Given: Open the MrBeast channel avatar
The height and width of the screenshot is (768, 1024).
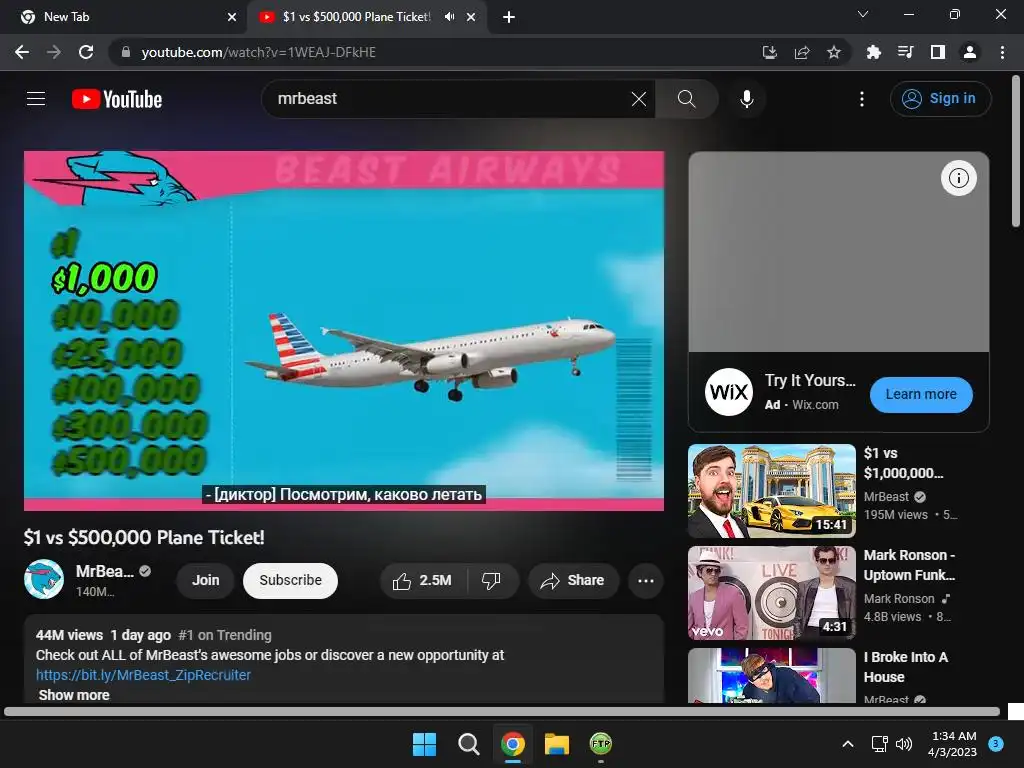Looking at the screenshot, I should [44, 579].
